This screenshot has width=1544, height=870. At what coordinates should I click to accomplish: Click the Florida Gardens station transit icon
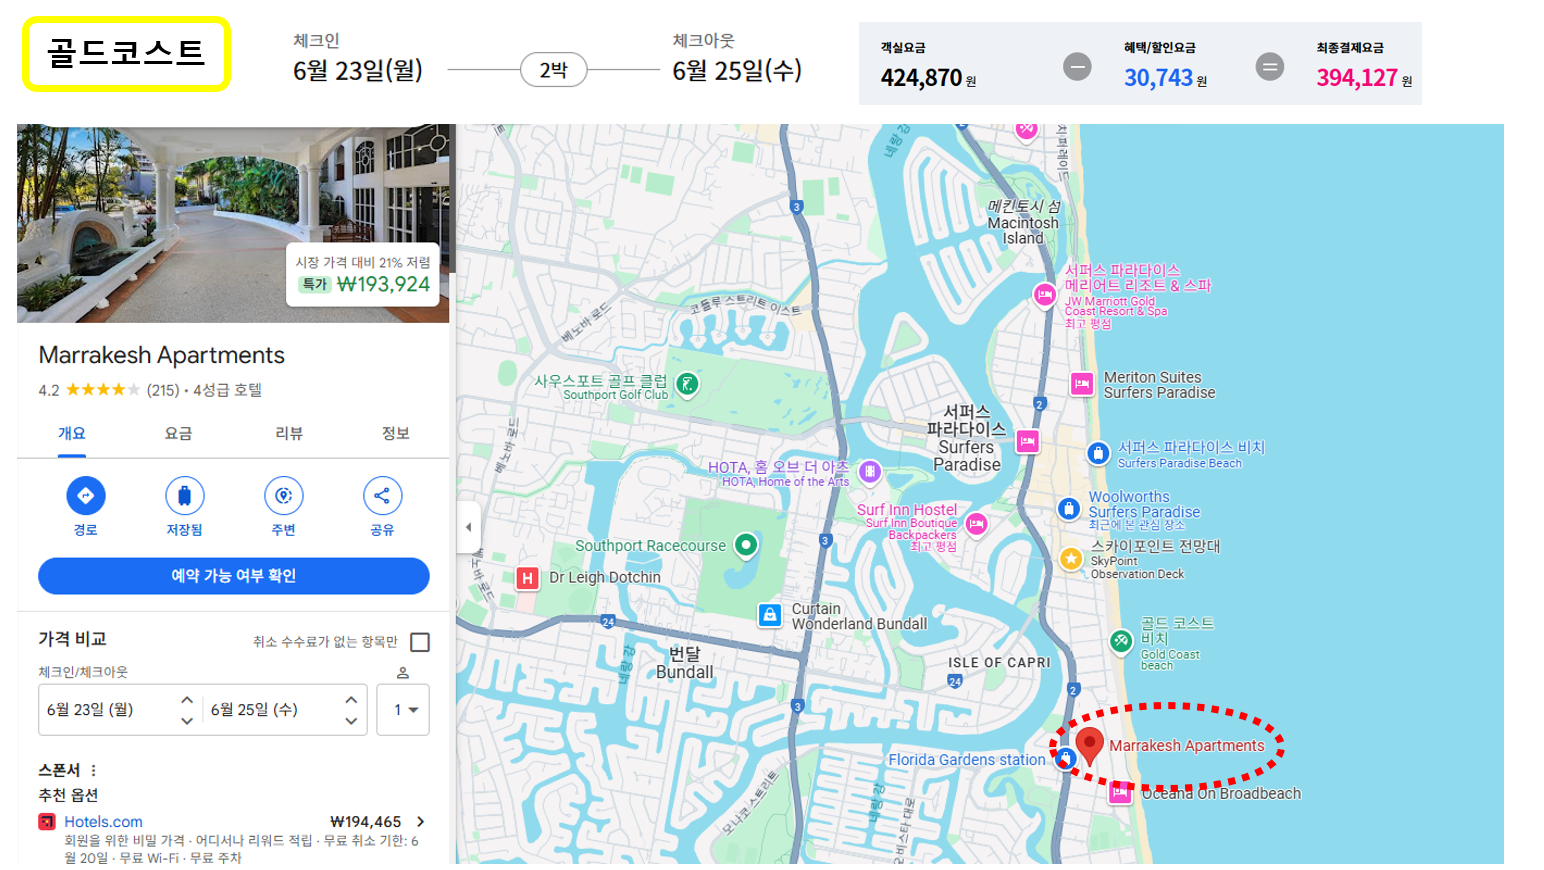coord(1065,758)
